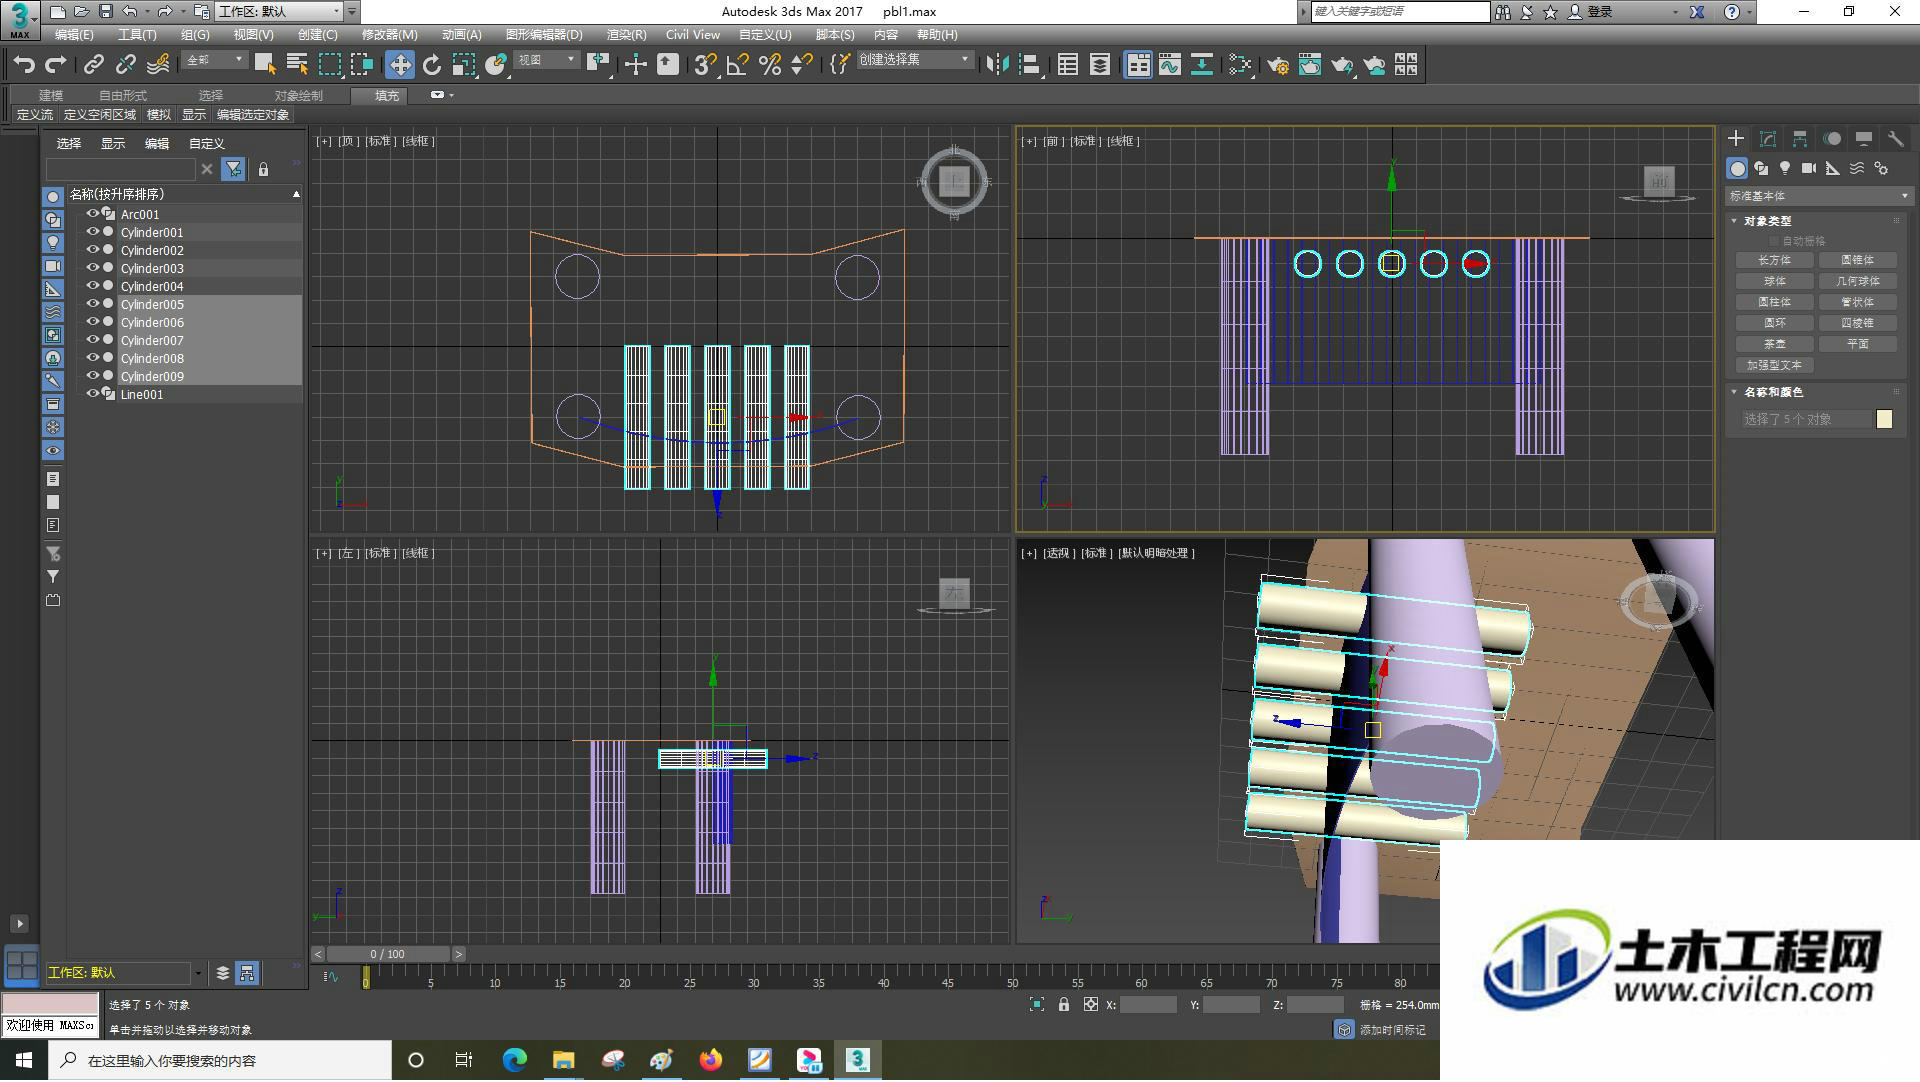Screen dimensions: 1920x1082
Task: Open named selection sets dropdown 创建选择集
Action: (914, 60)
